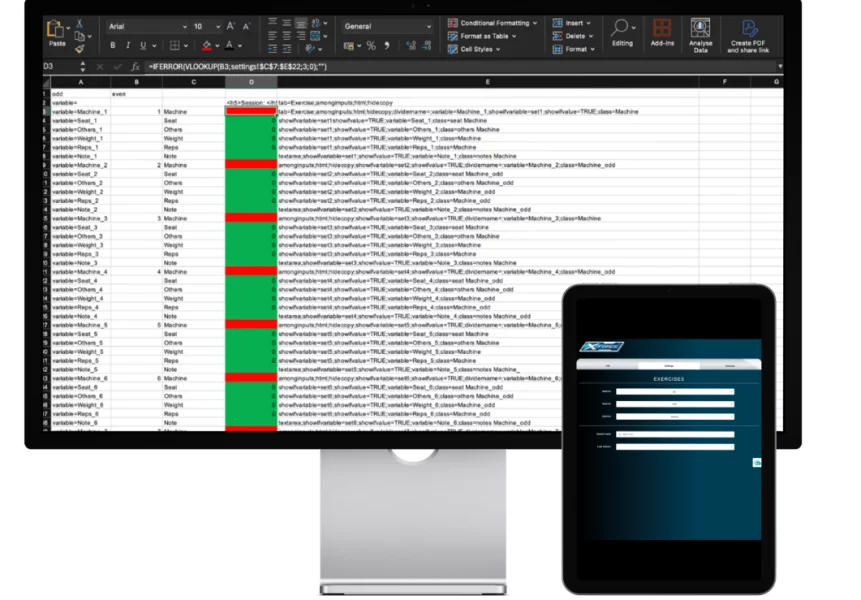Select the cell reading variable=Weight_3

coord(81,245)
